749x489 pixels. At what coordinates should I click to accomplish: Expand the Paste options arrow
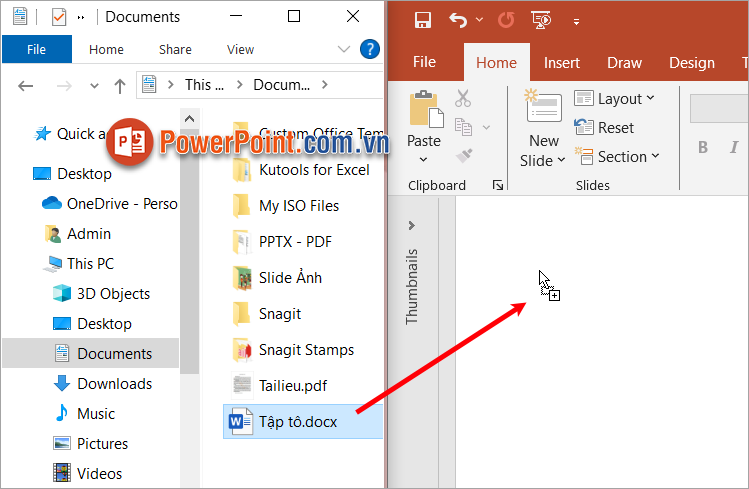423,159
